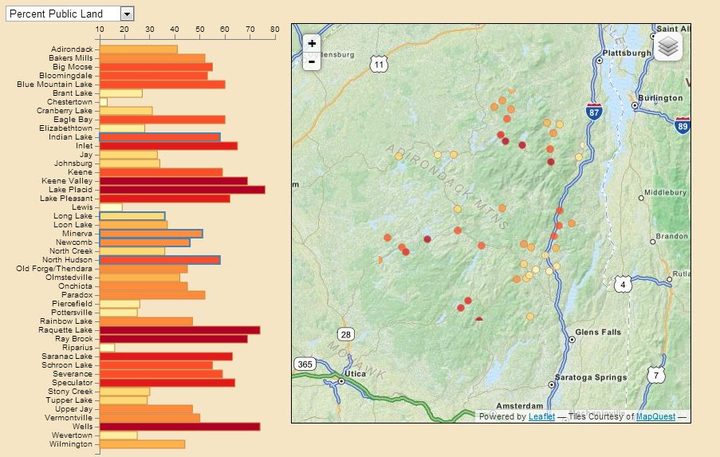
Task: Click the Keene Valley bar
Action: coord(174,181)
